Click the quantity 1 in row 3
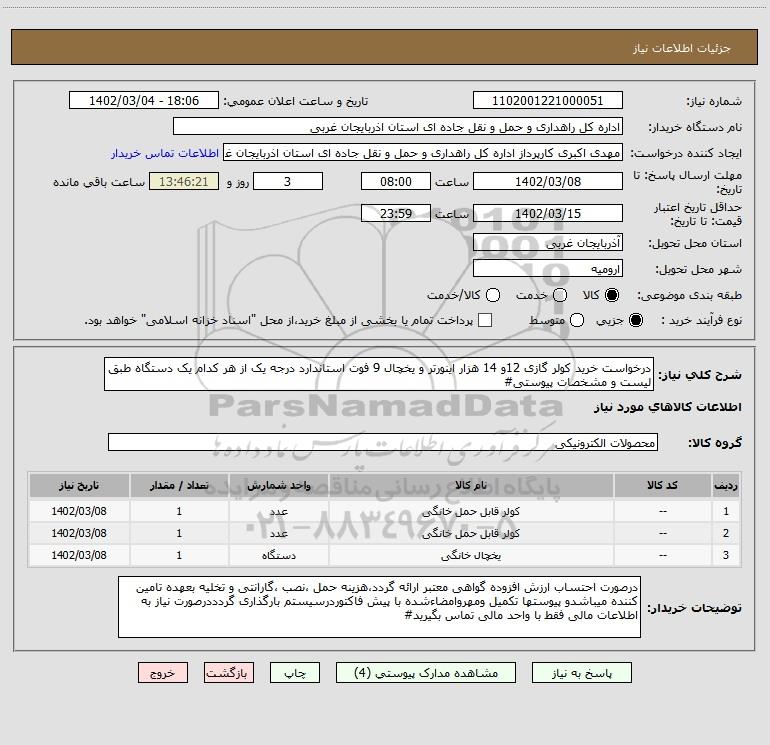The width and height of the screenshot is (770, 745). 179,555
